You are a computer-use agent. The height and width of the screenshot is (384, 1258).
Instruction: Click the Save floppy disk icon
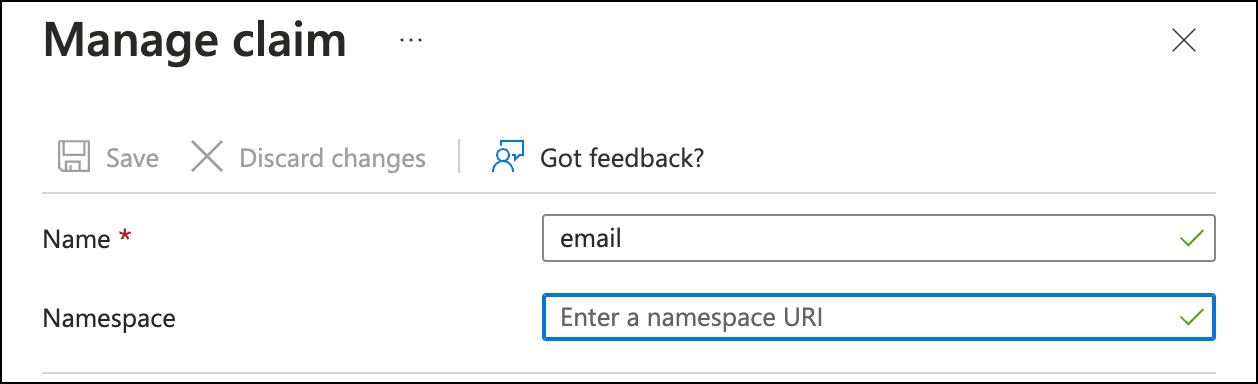(73, 157)
